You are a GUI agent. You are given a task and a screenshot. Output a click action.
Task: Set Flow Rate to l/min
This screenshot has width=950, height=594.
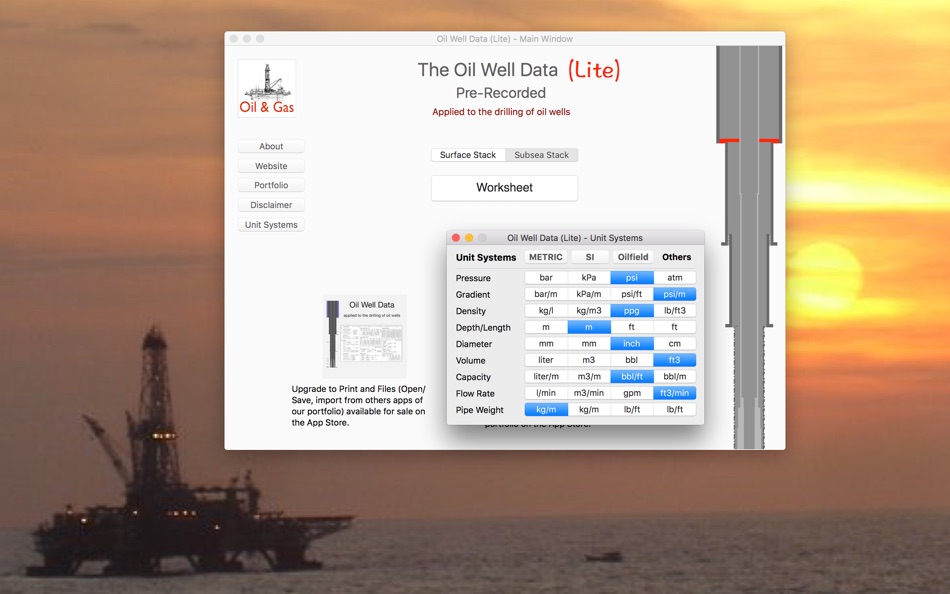coord(546,393)
